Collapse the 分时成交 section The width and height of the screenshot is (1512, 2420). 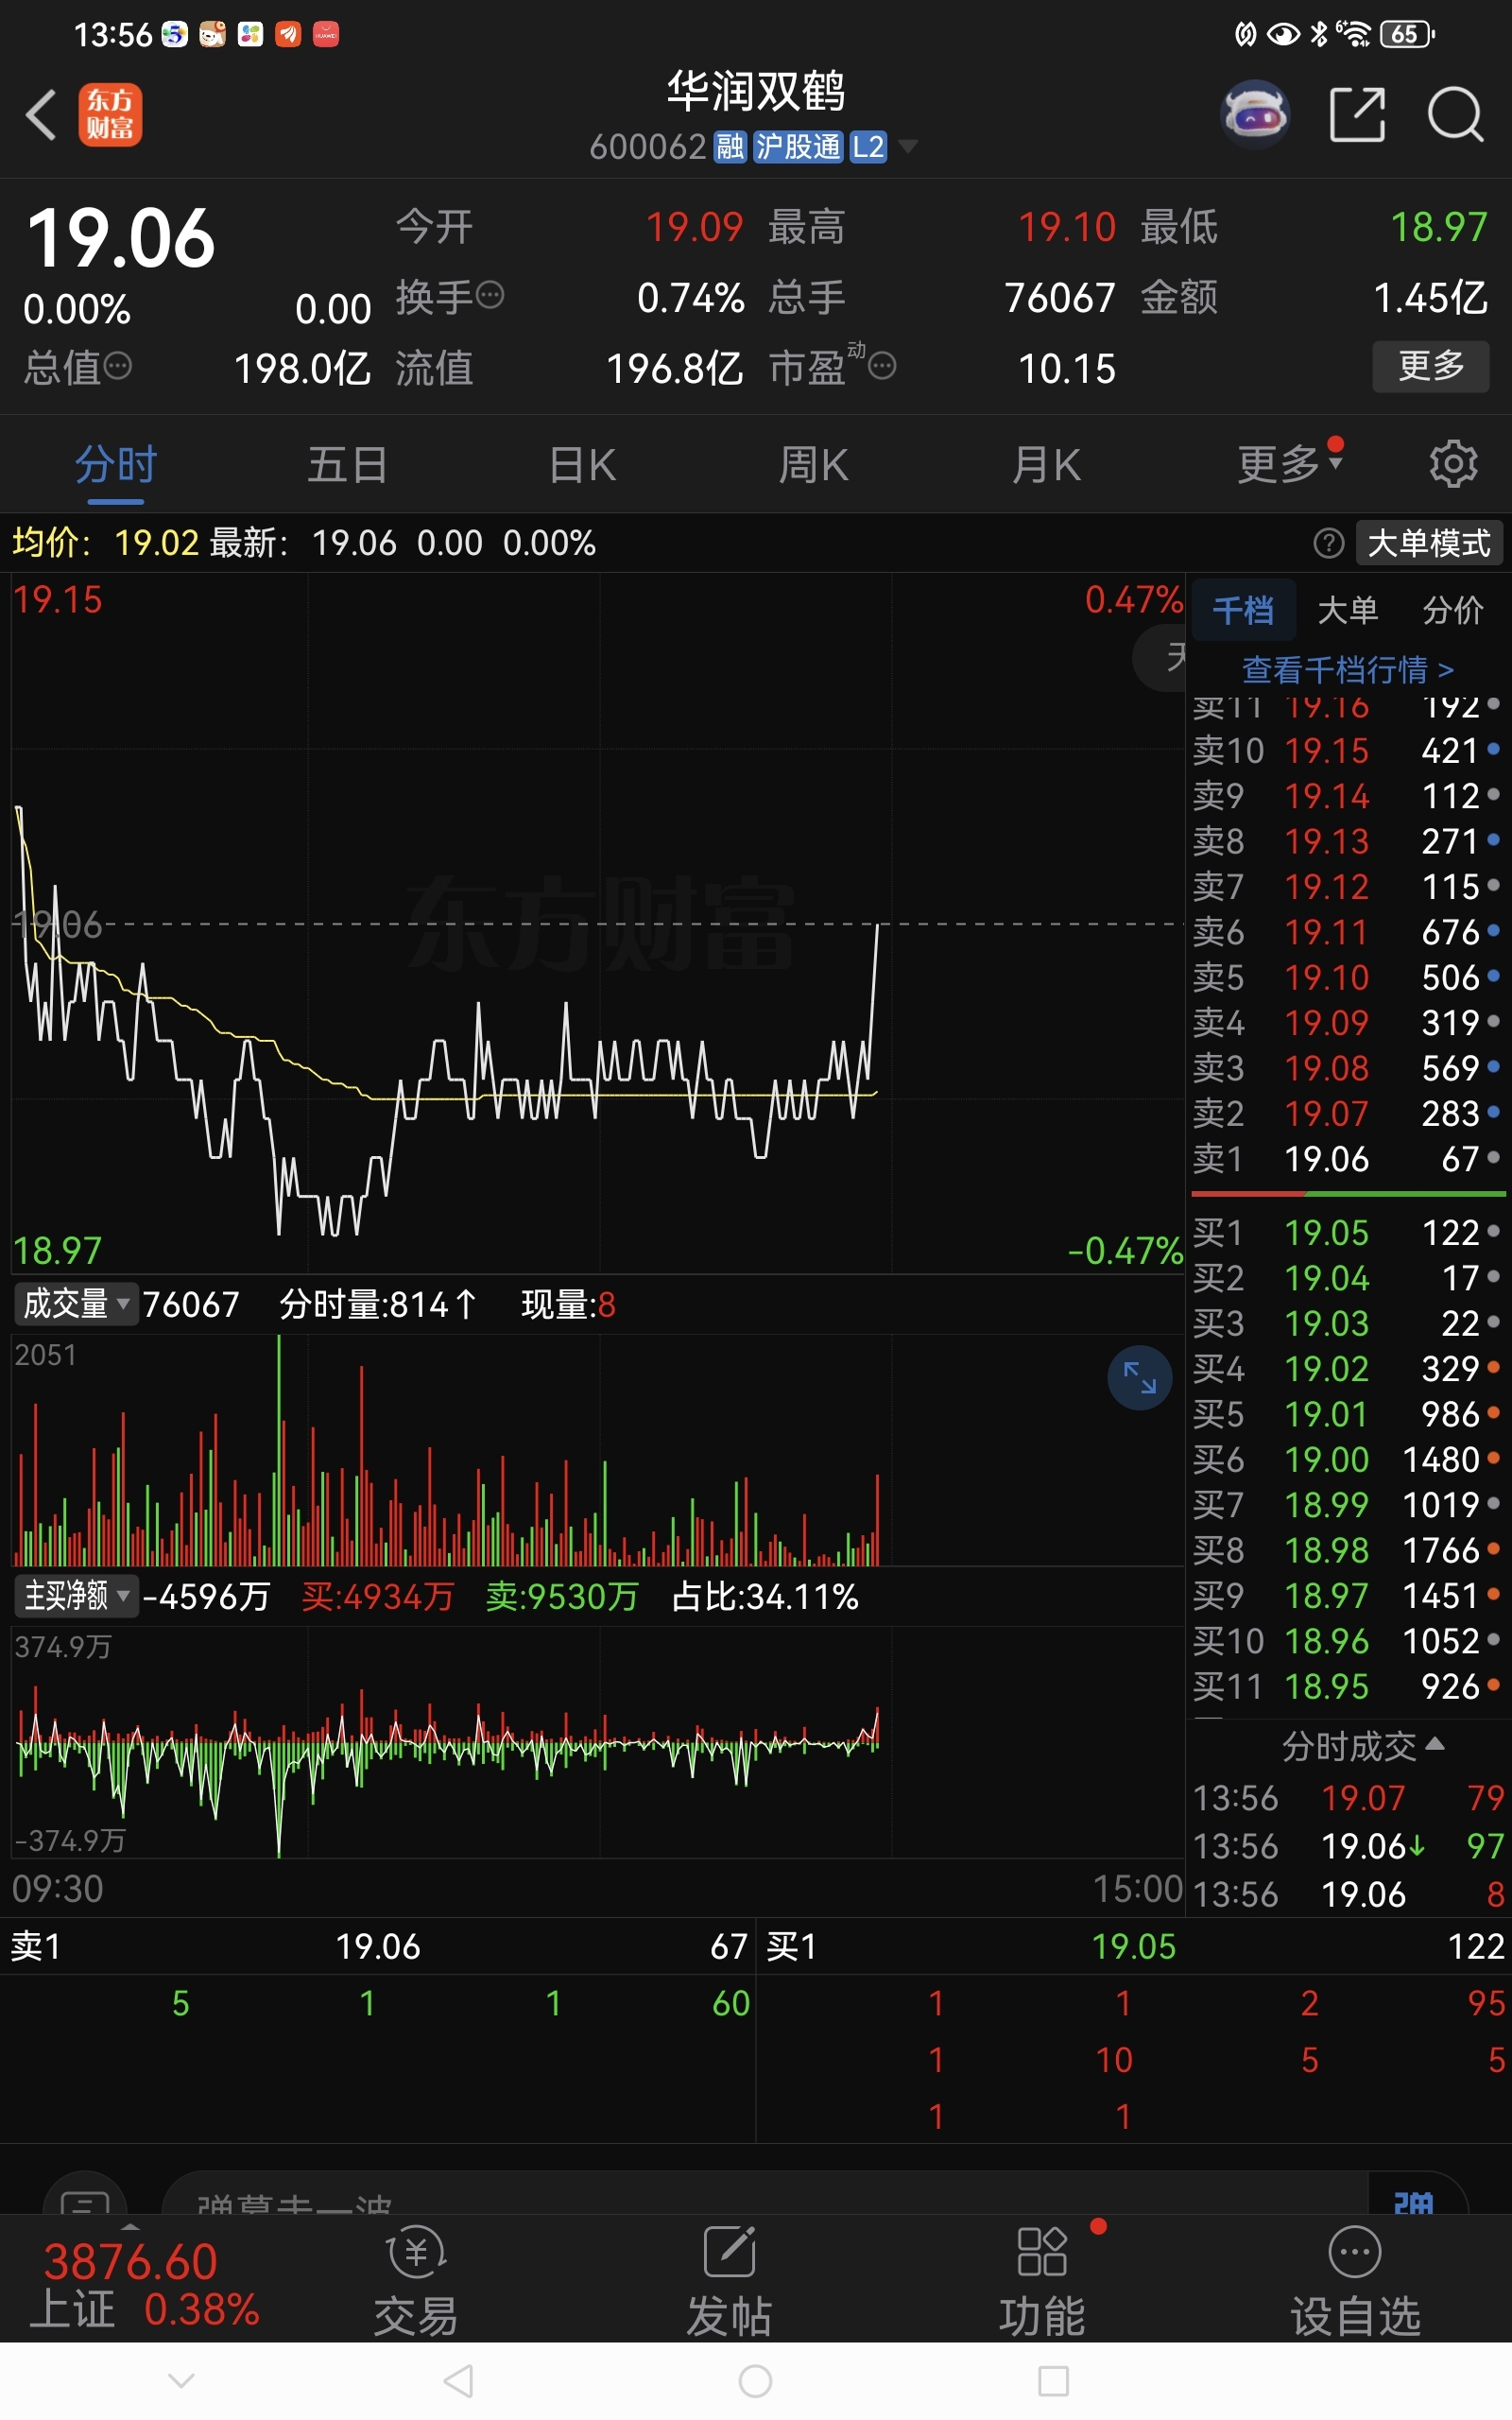click(x=1363, y=1746)
